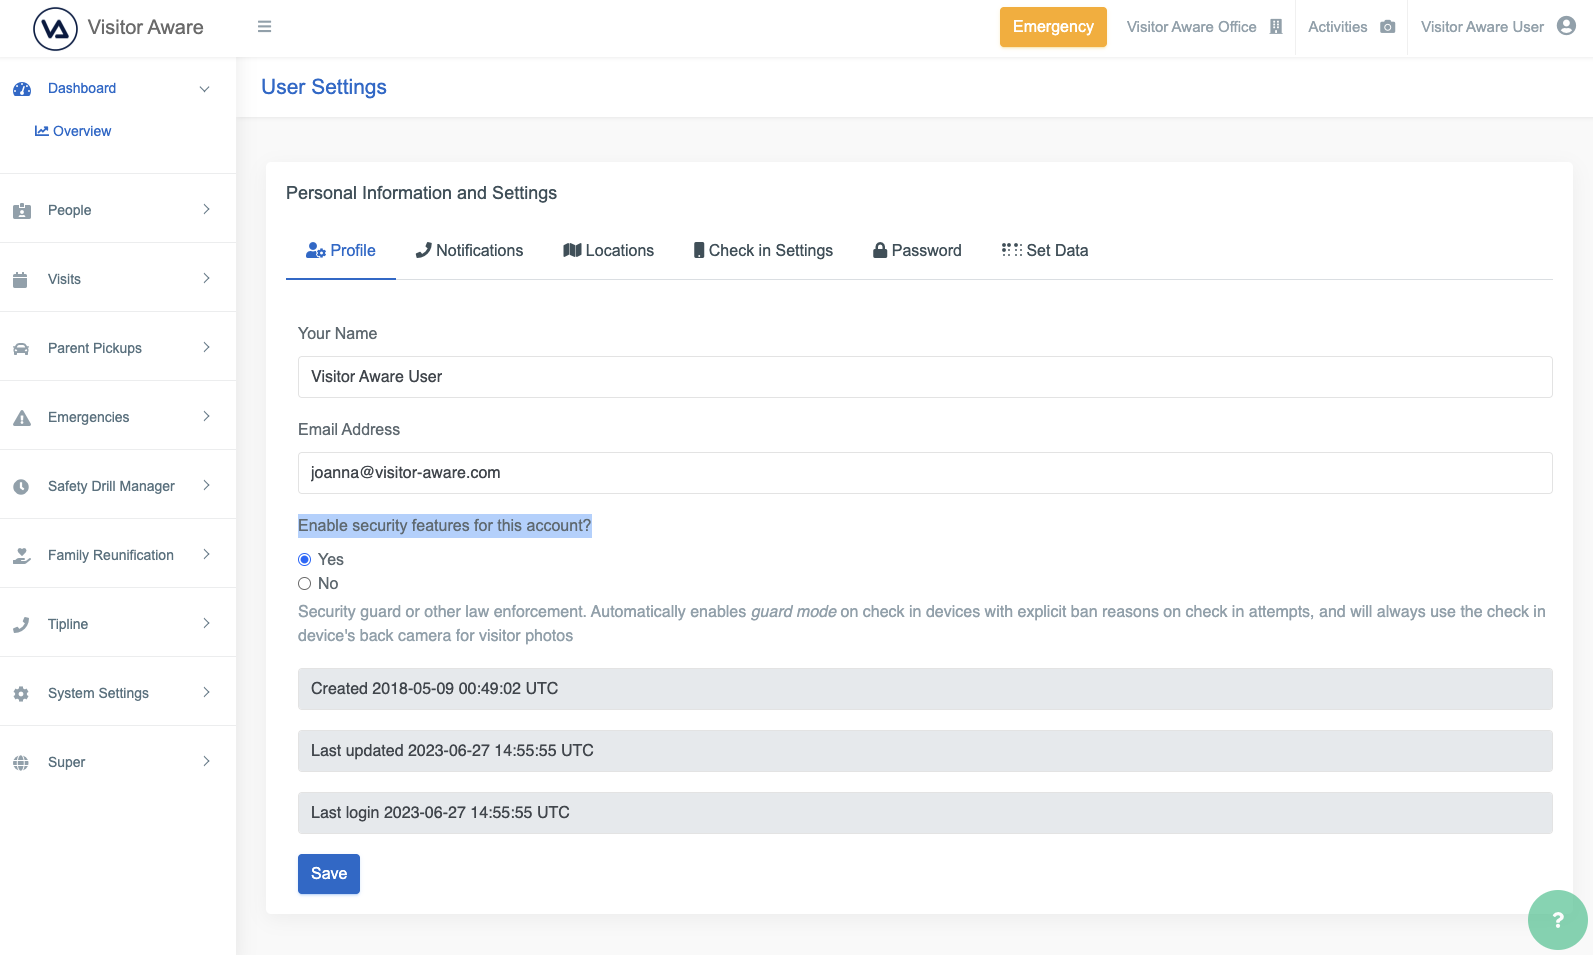Open the Set Data tab

coord(1045,251)
